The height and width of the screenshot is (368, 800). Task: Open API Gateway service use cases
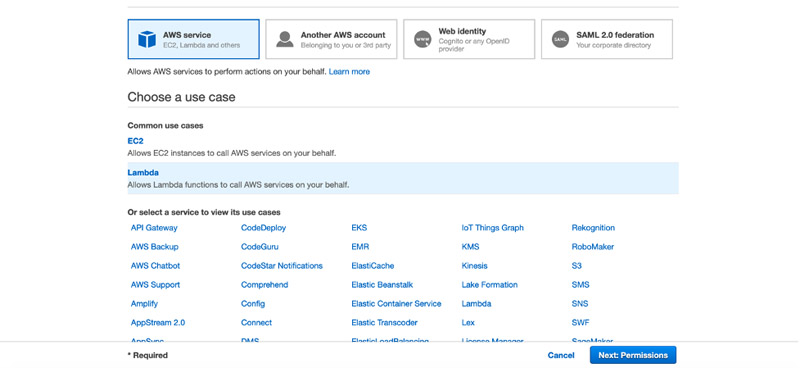[x=154, y=228]
